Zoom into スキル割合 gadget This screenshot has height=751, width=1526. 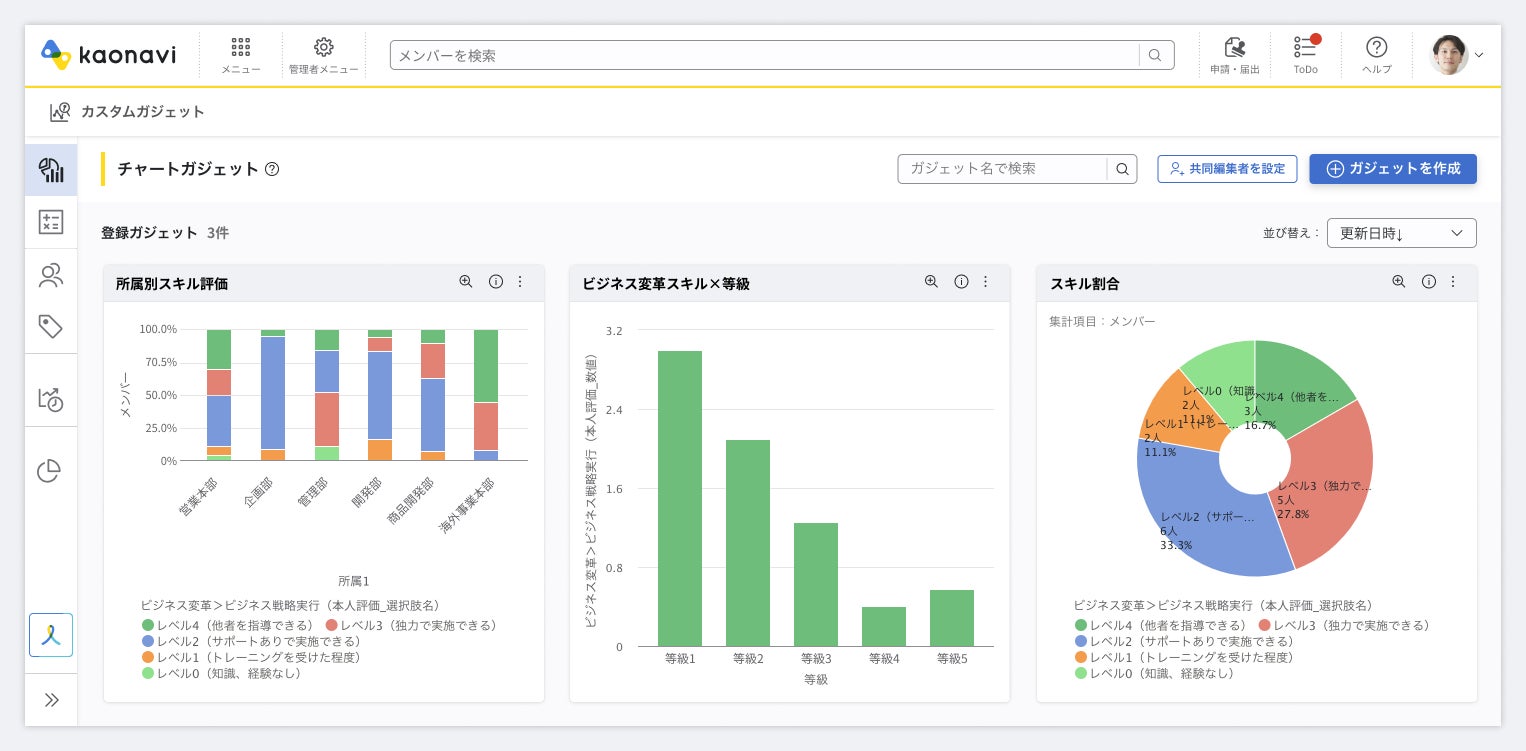tap(1399, 282)
